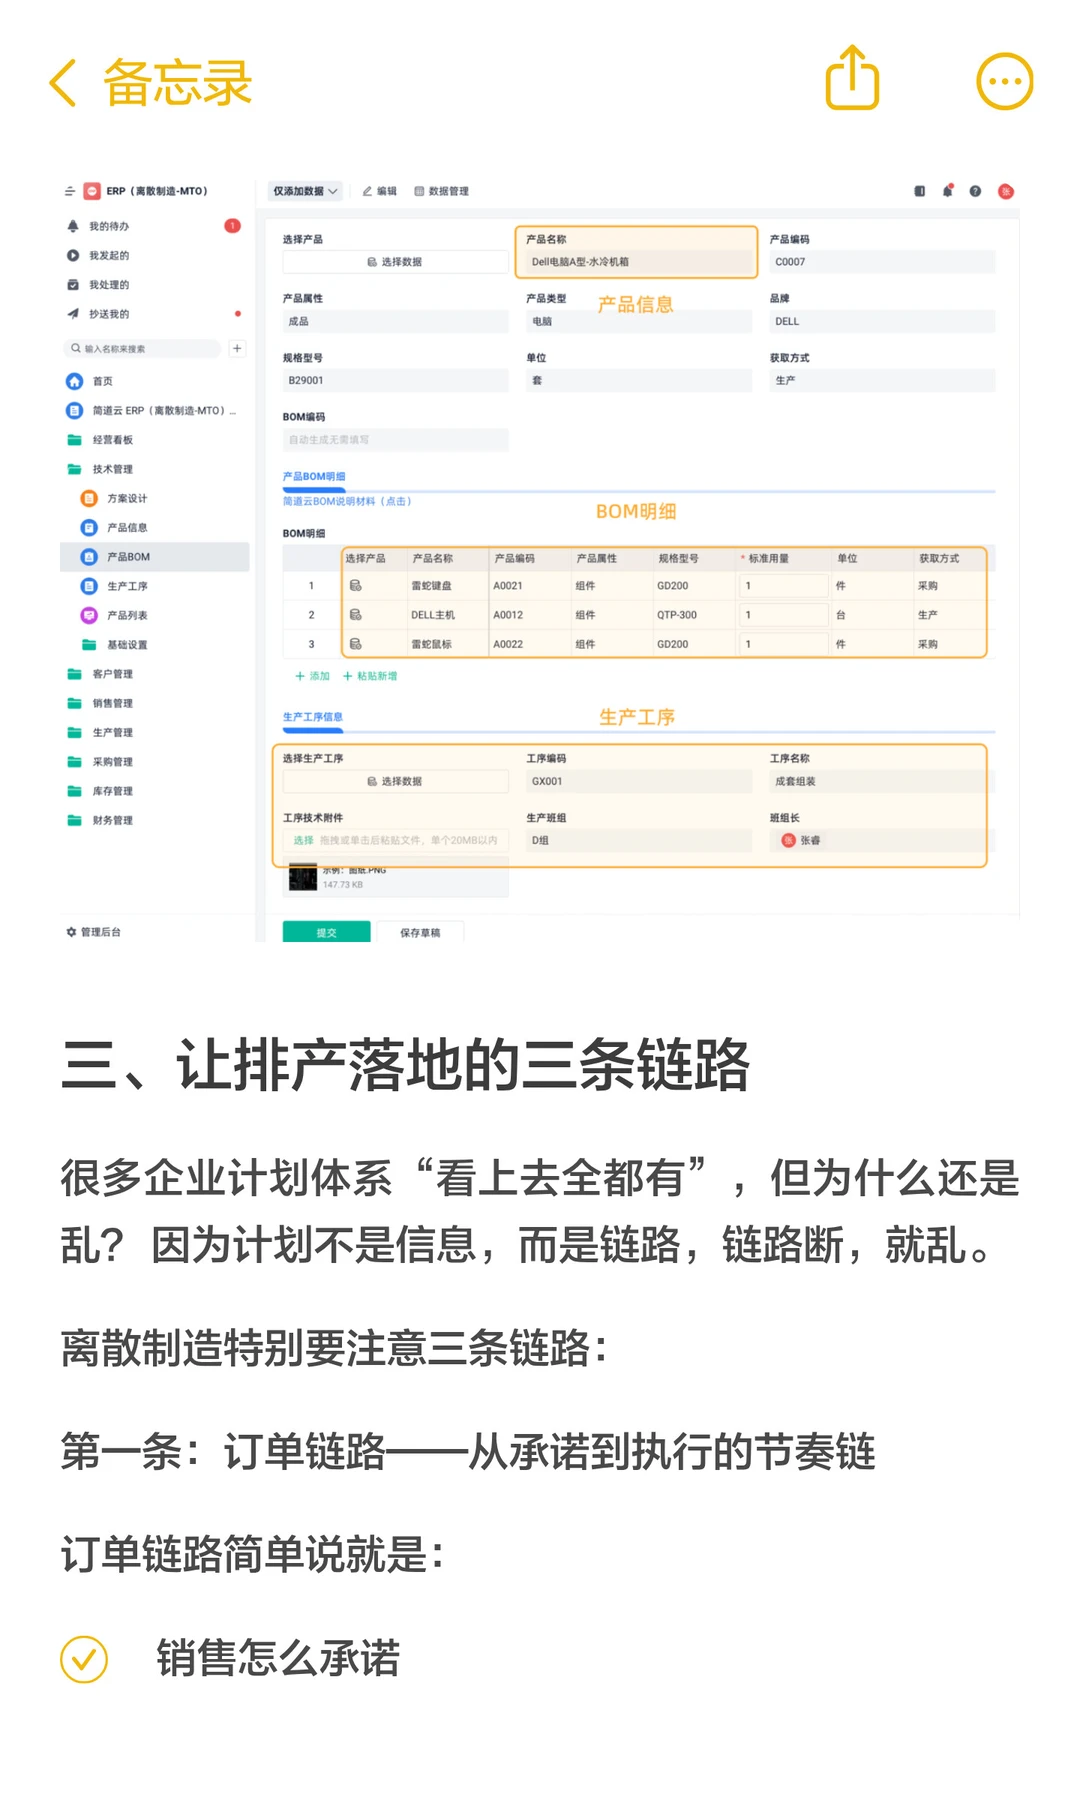Viewport: 1080px width, 1800px height.
Task: Open the 图纸.PNG attachment thumbnail
Action: click(x=303, y=878)
